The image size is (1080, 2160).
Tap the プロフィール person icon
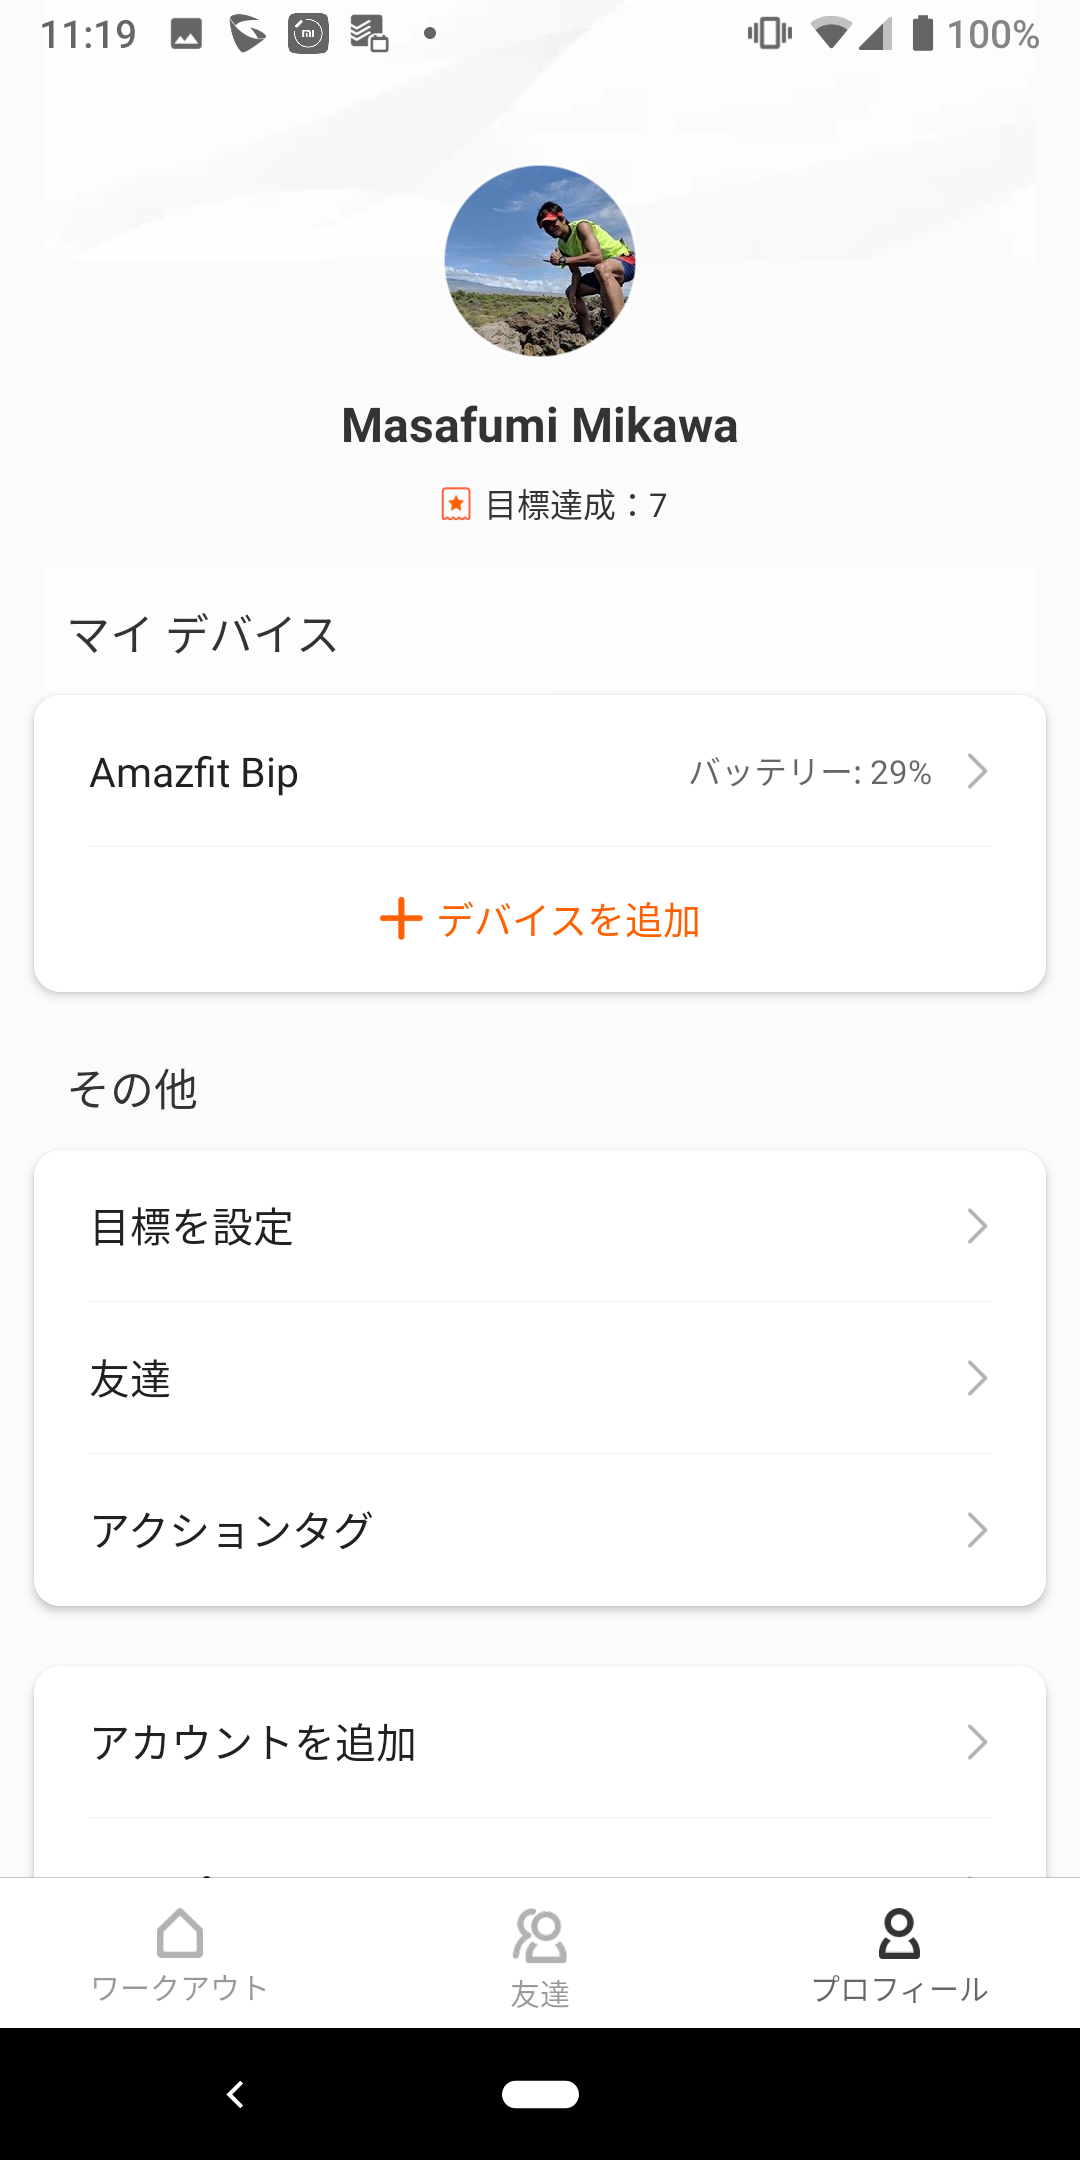point(899,1933)
